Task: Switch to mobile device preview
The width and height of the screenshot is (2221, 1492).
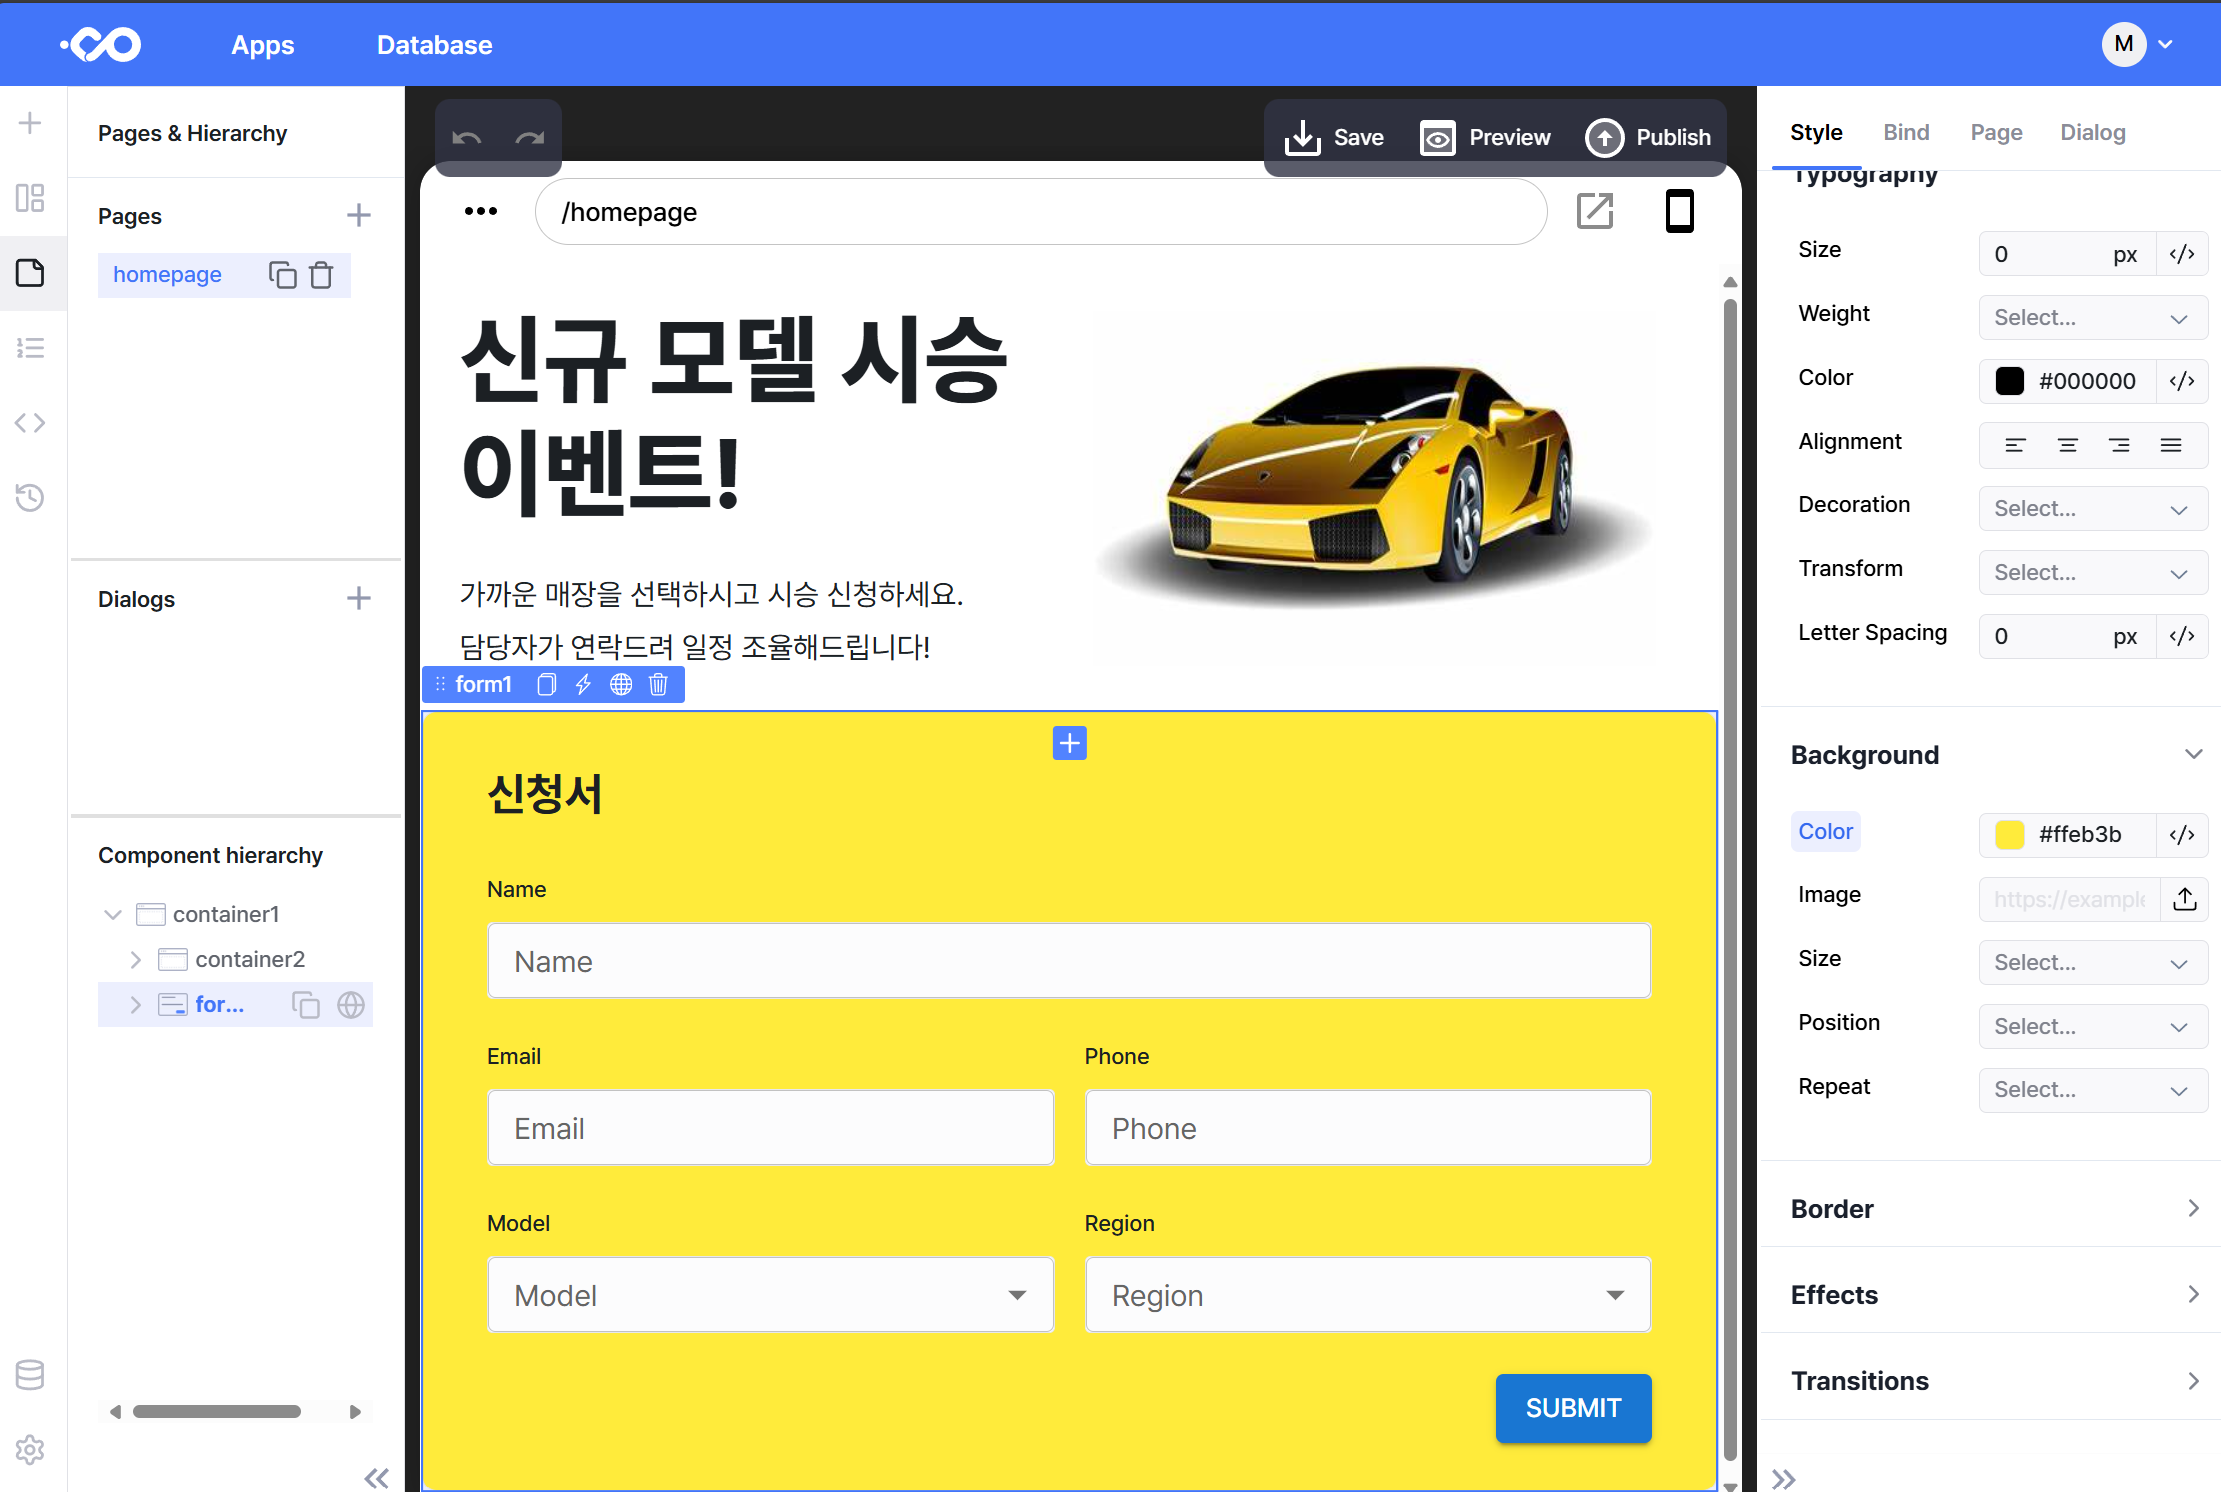Action: 1680,211
